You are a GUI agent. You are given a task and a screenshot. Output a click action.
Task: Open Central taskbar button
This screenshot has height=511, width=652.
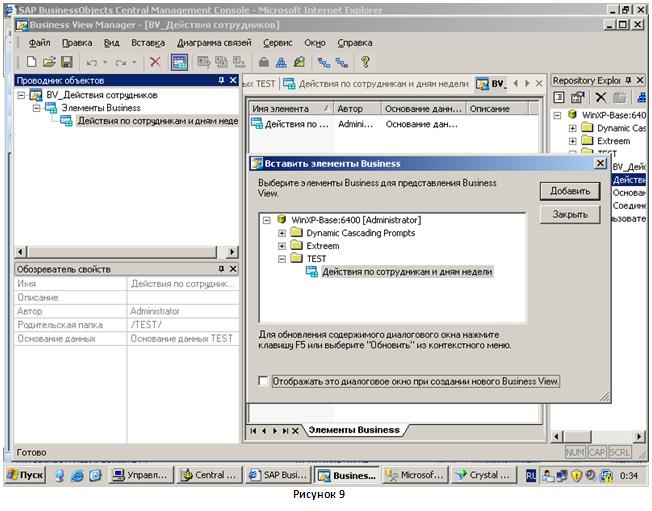[x=210, y=475]
